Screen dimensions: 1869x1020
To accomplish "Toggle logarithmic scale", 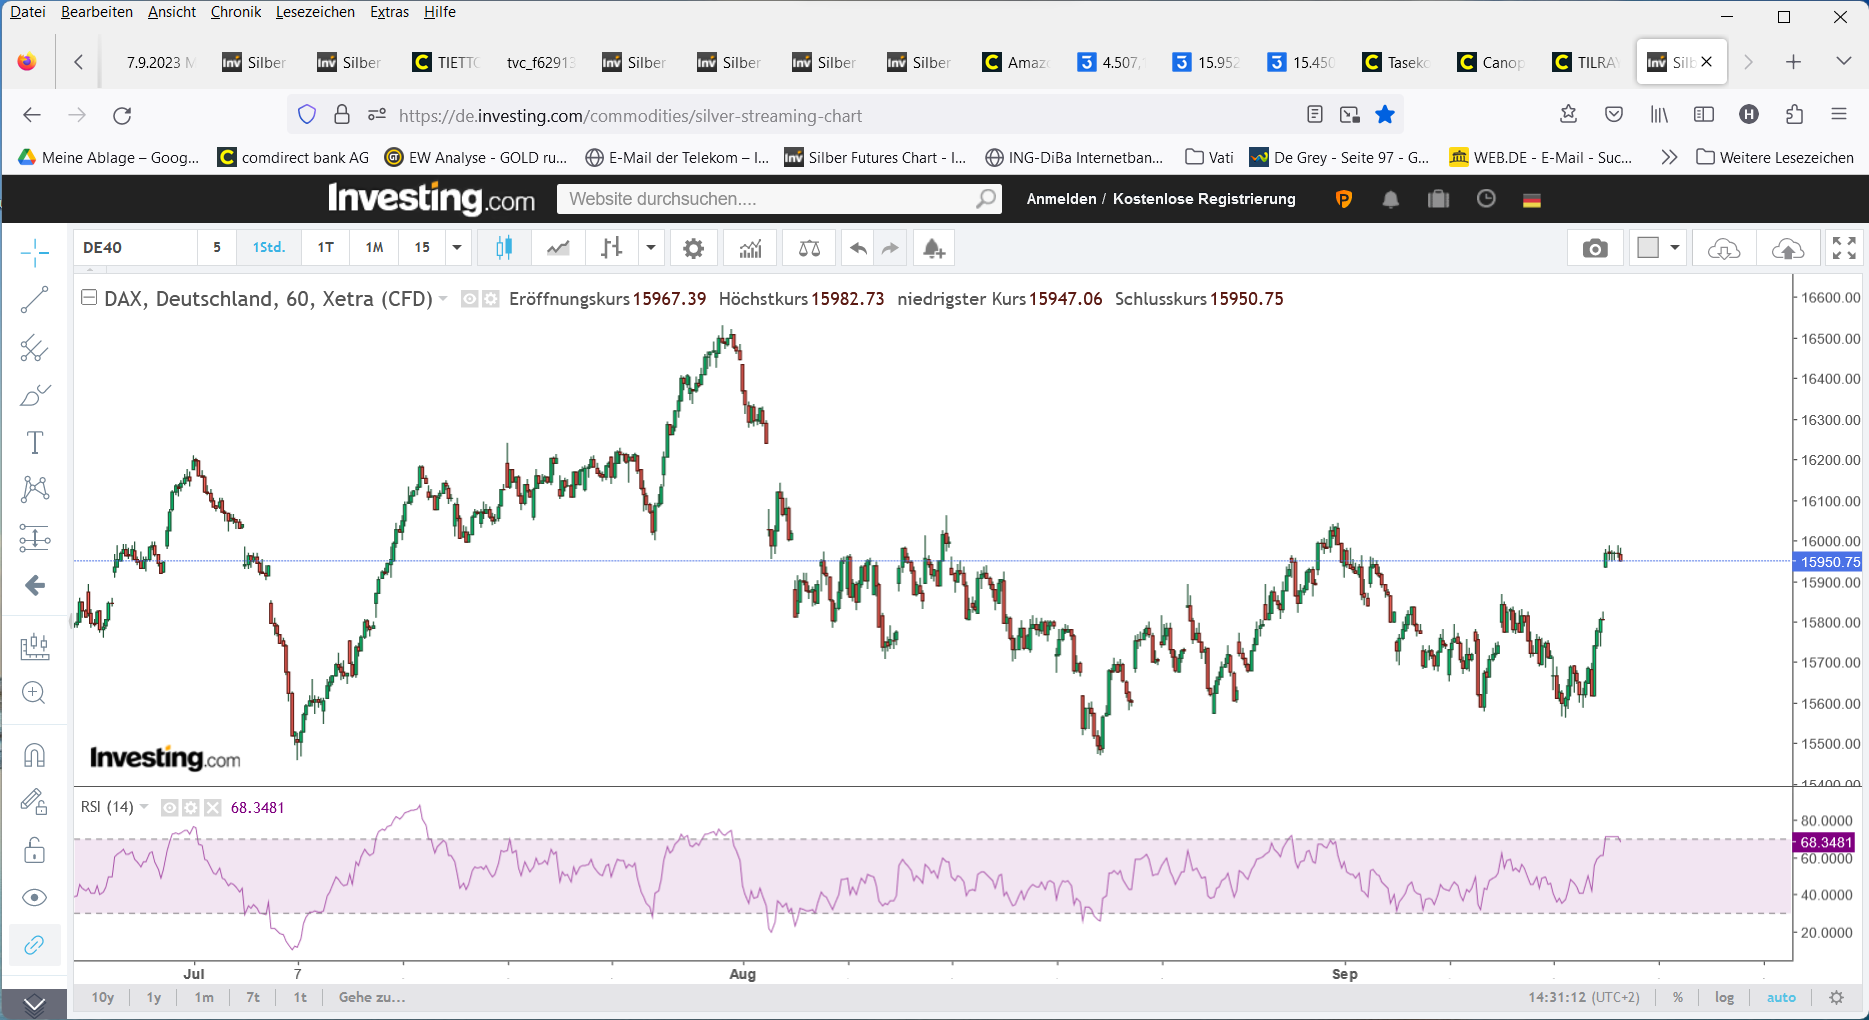I will coord(1725,997).
